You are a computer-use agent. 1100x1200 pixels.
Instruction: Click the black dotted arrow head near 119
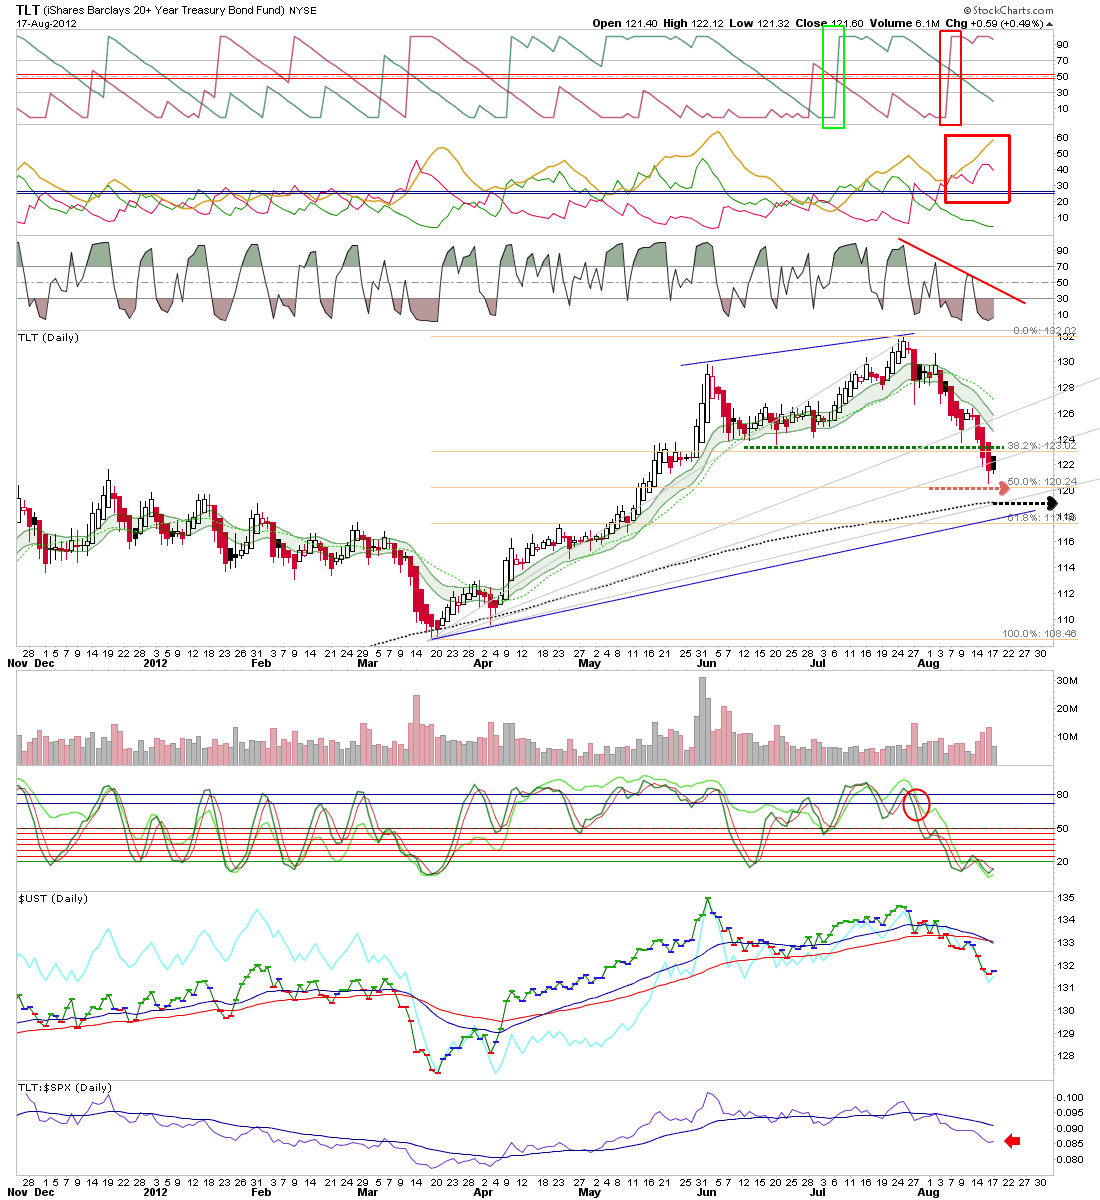pyautogui.click(x=1051, y=503)
